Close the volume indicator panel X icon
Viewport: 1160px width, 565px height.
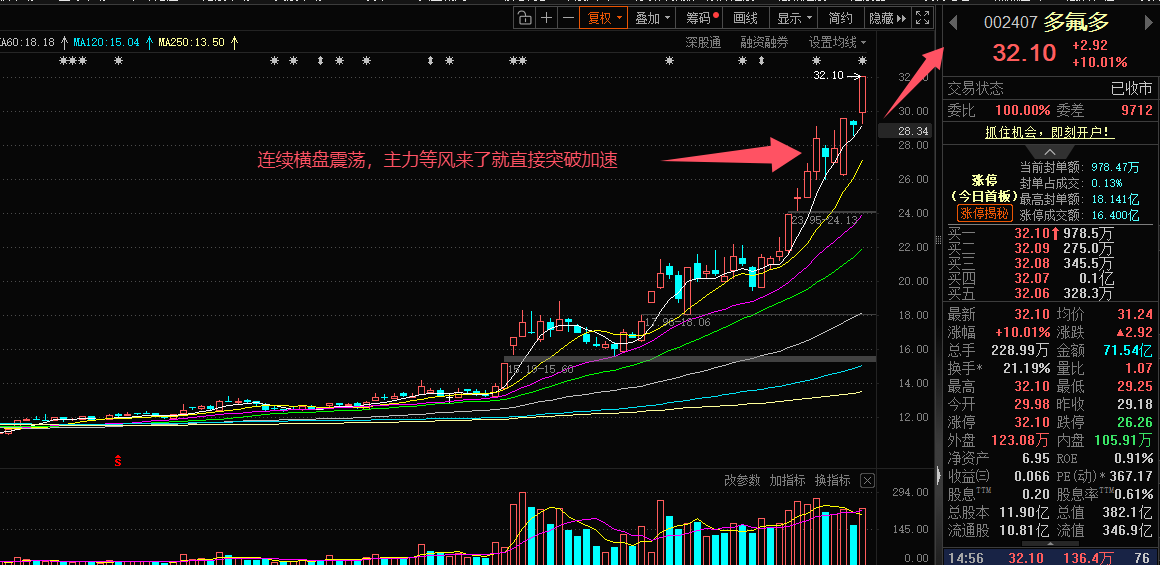point(868,480)
